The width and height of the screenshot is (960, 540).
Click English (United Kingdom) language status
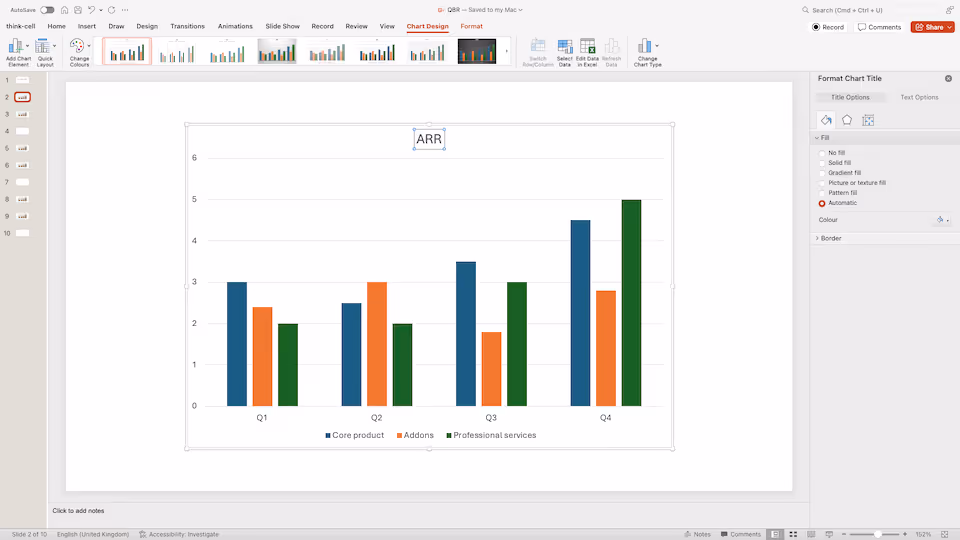(93, 534)
